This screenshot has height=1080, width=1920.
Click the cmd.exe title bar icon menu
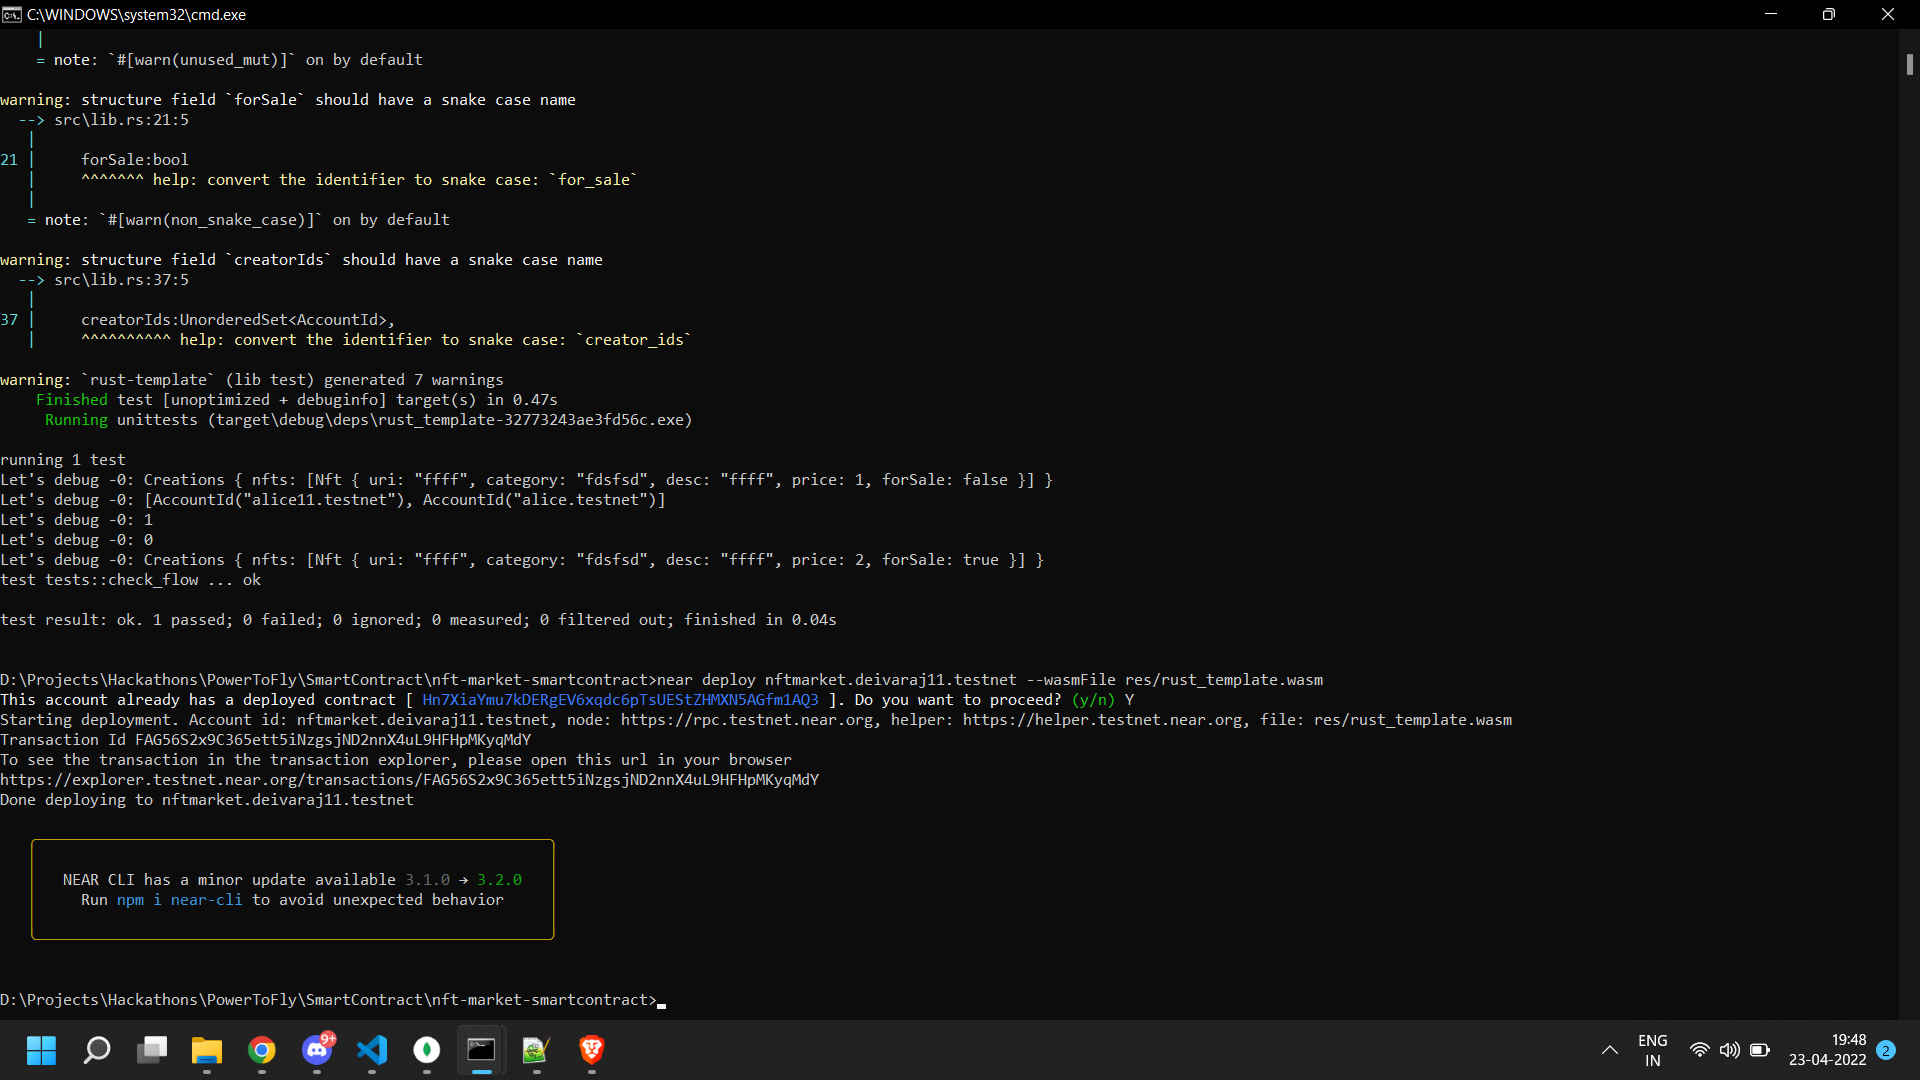coord(12,14)
